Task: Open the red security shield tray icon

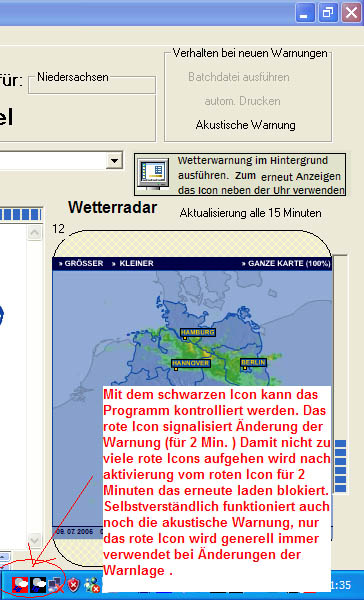Action: click(x=73, y=585)
